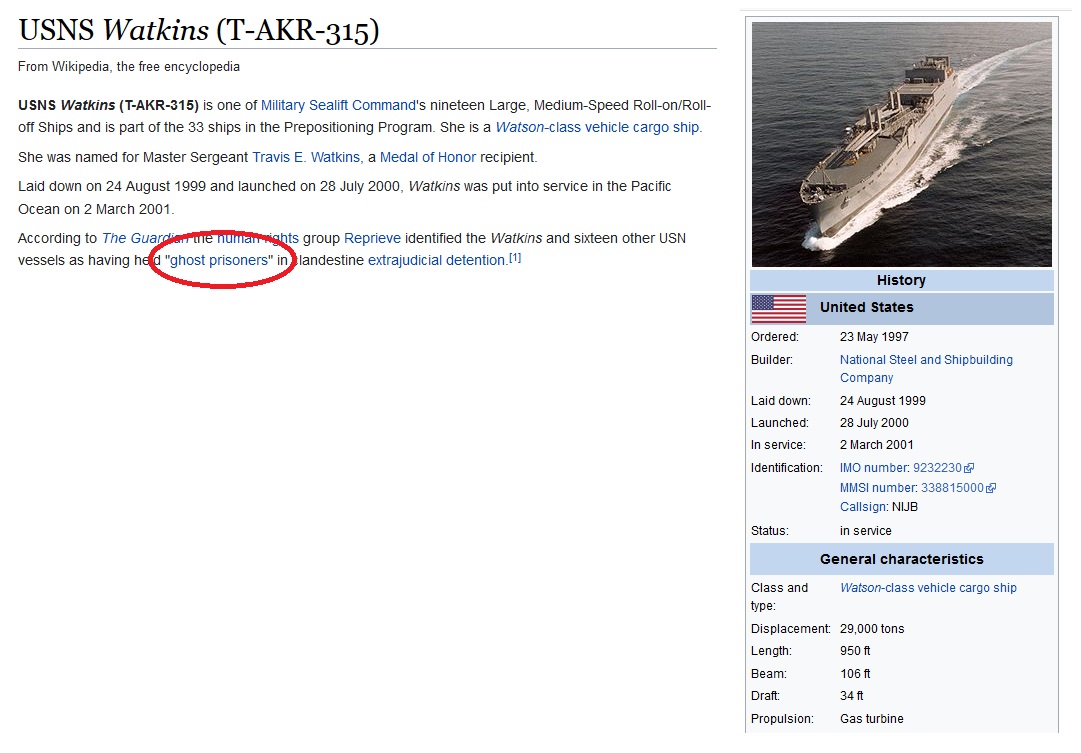
Task: Open The Guardian link
Action: point(144,239)
